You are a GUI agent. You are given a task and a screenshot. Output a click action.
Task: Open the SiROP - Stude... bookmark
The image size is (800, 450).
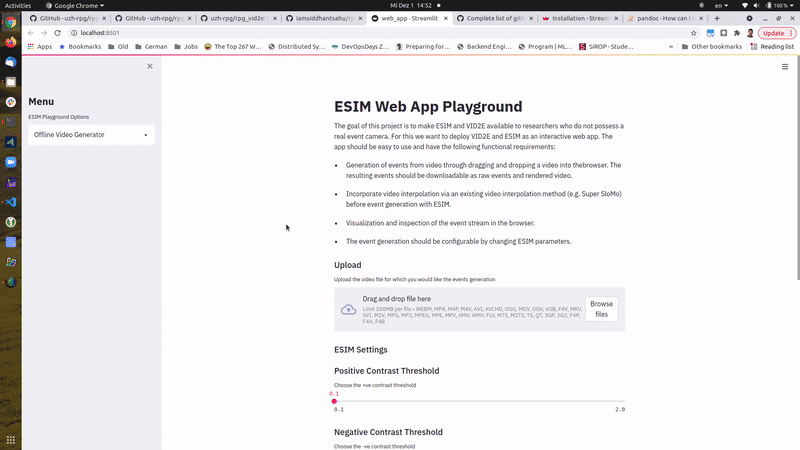[606, 46]
